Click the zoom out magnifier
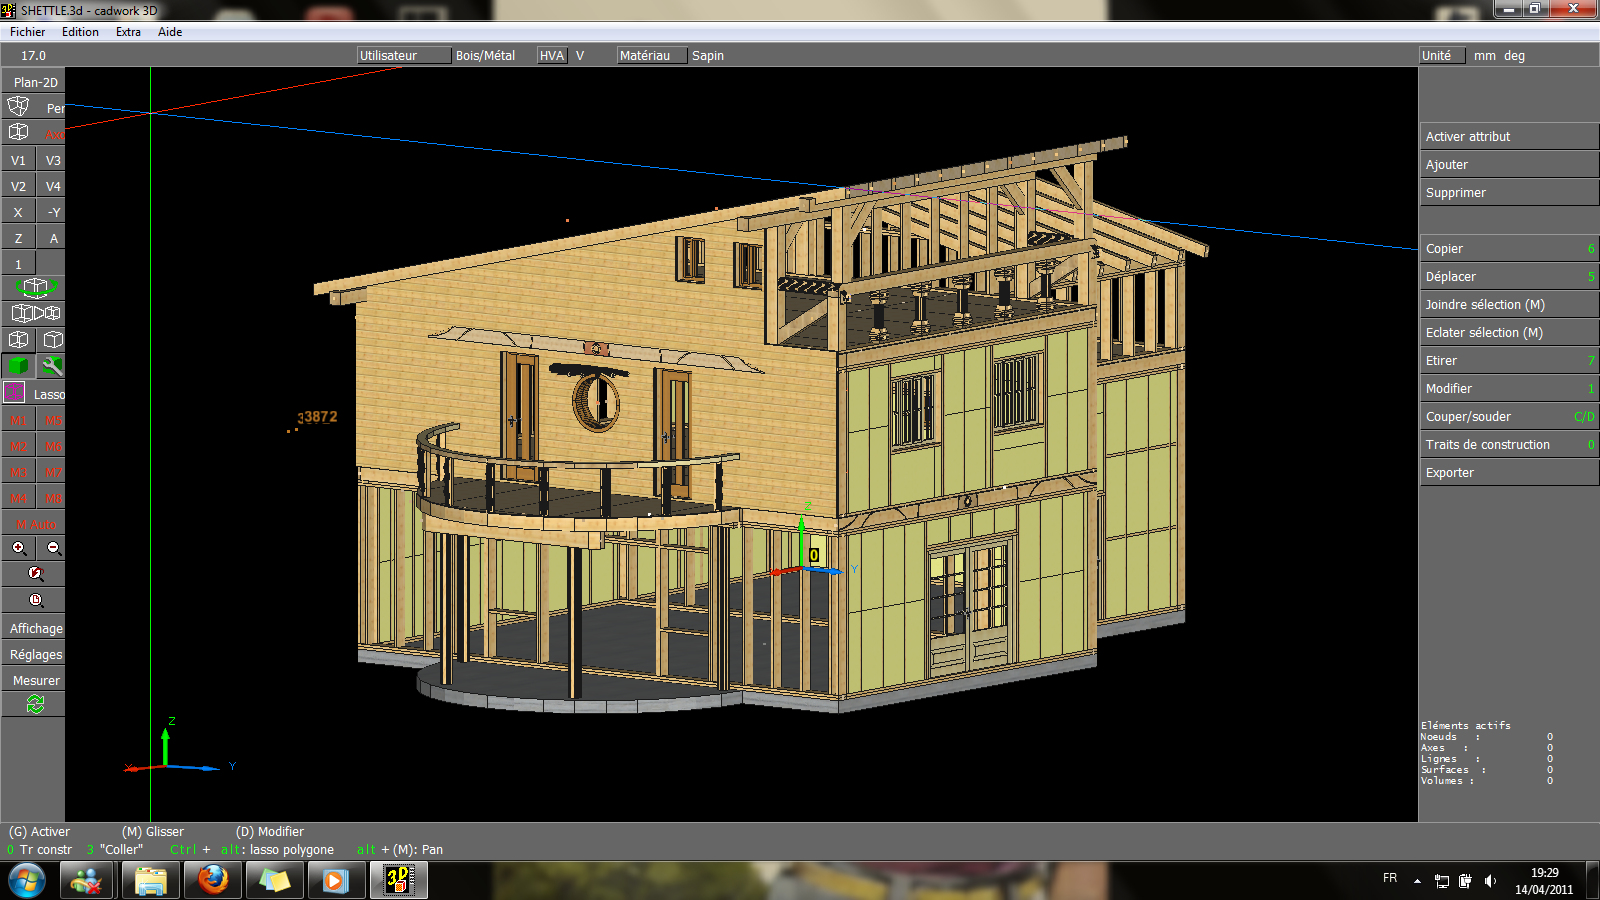Screen dimensions: 1600x900 (x=53, y=548)
